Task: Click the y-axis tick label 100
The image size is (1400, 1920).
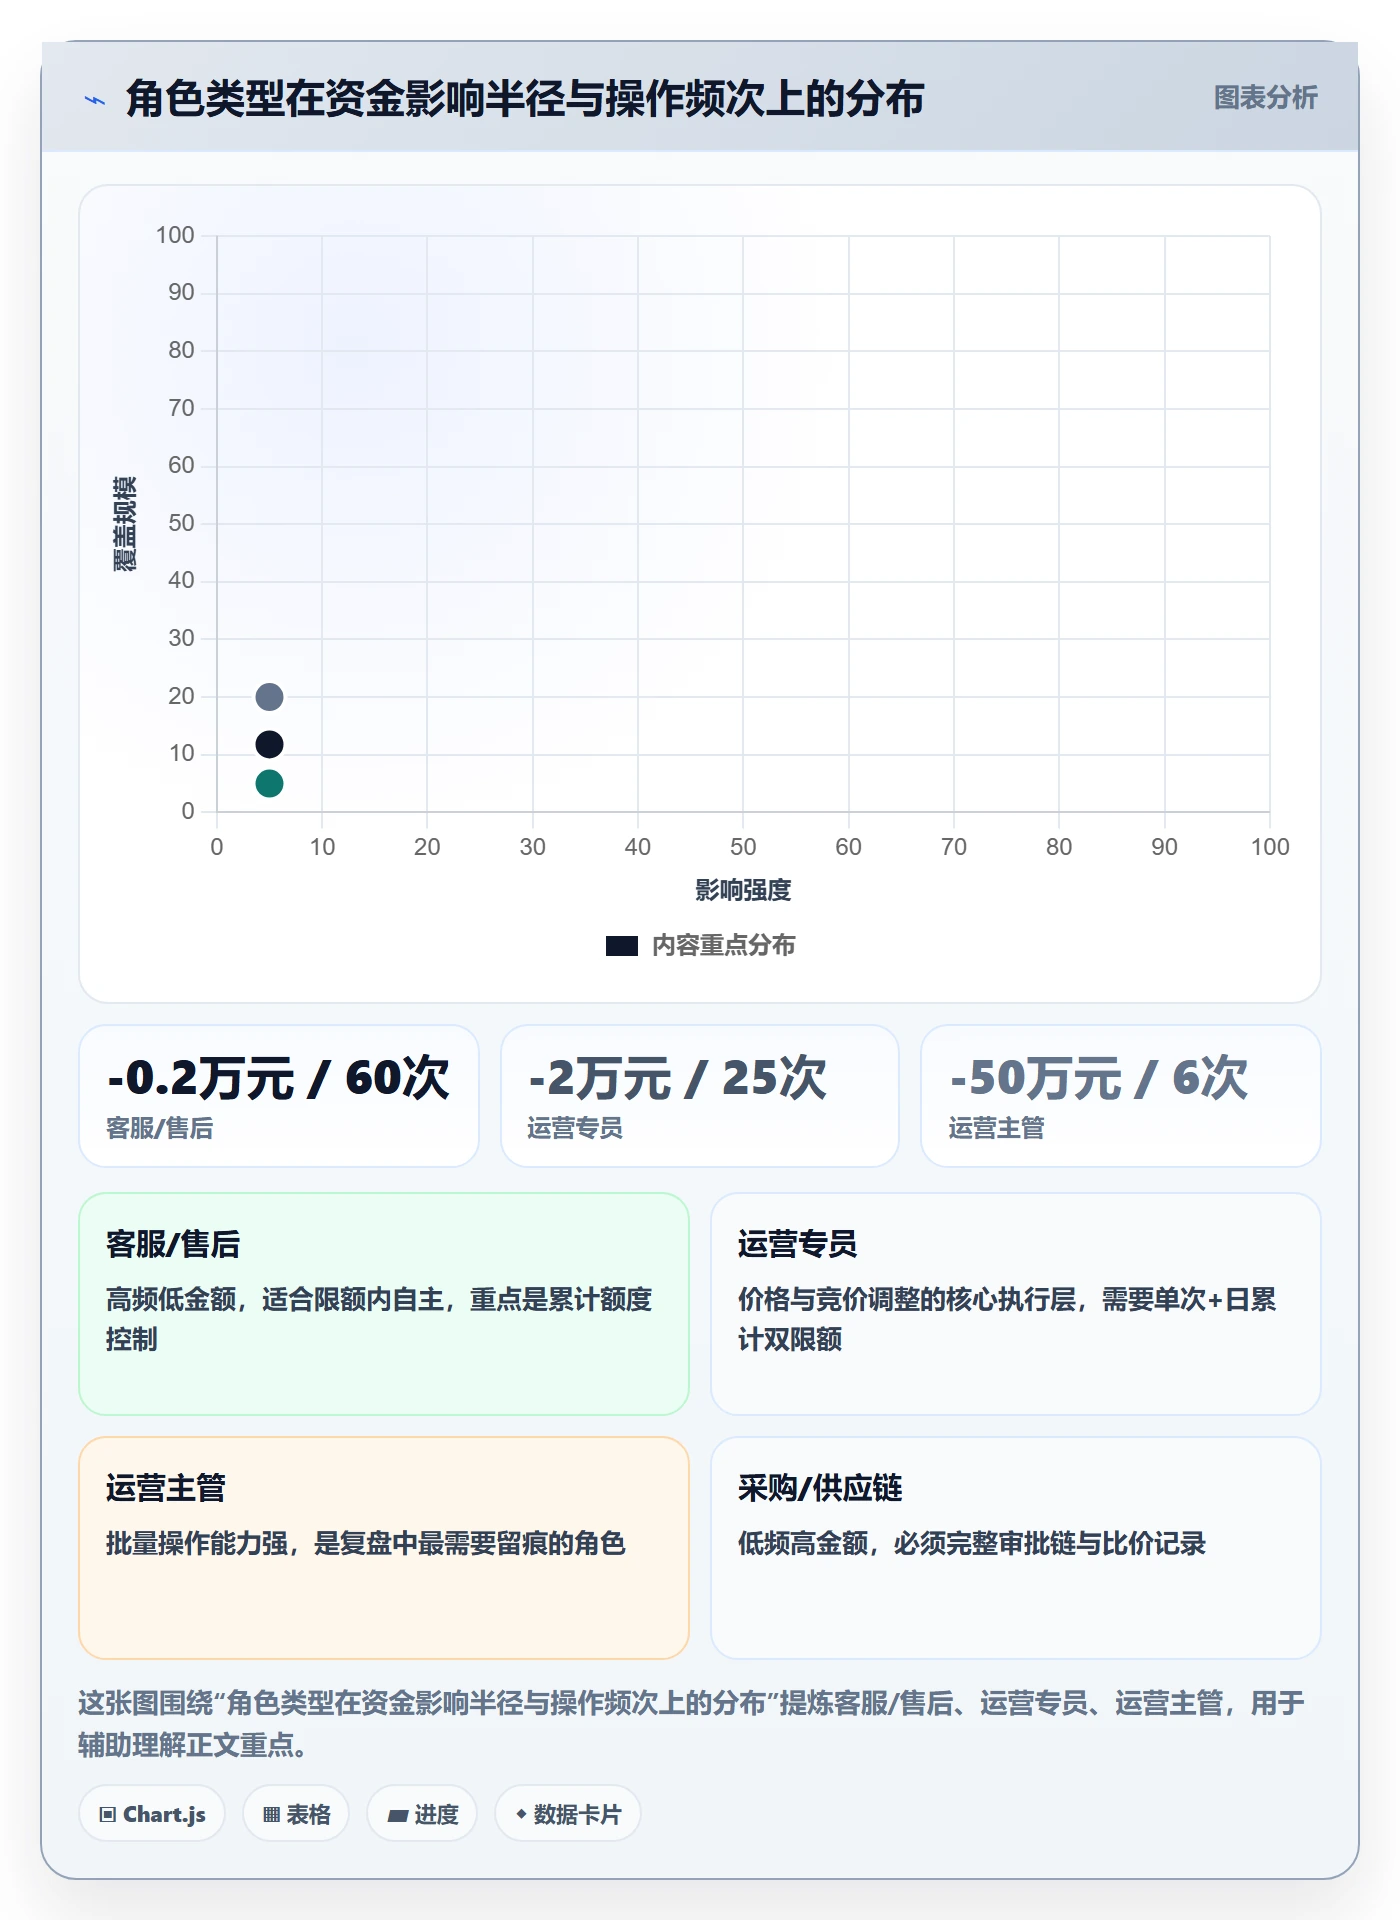Action: click(175, 235)
